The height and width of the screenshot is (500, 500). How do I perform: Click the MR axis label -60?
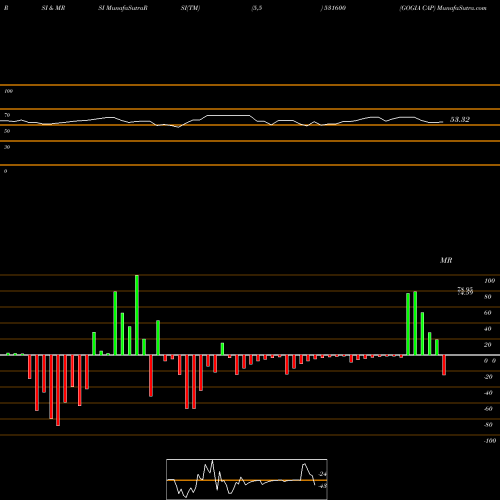pyautogui.click(x=488, y=409)
